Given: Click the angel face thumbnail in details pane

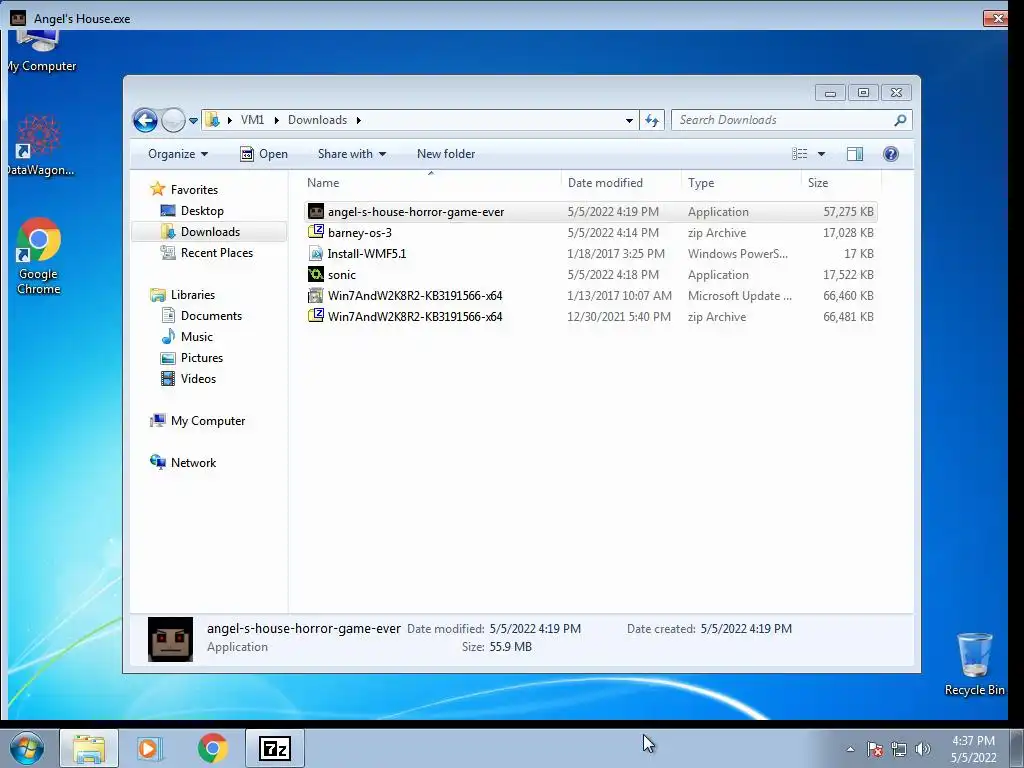Looking at the screenshot, I should click(170, 639).
